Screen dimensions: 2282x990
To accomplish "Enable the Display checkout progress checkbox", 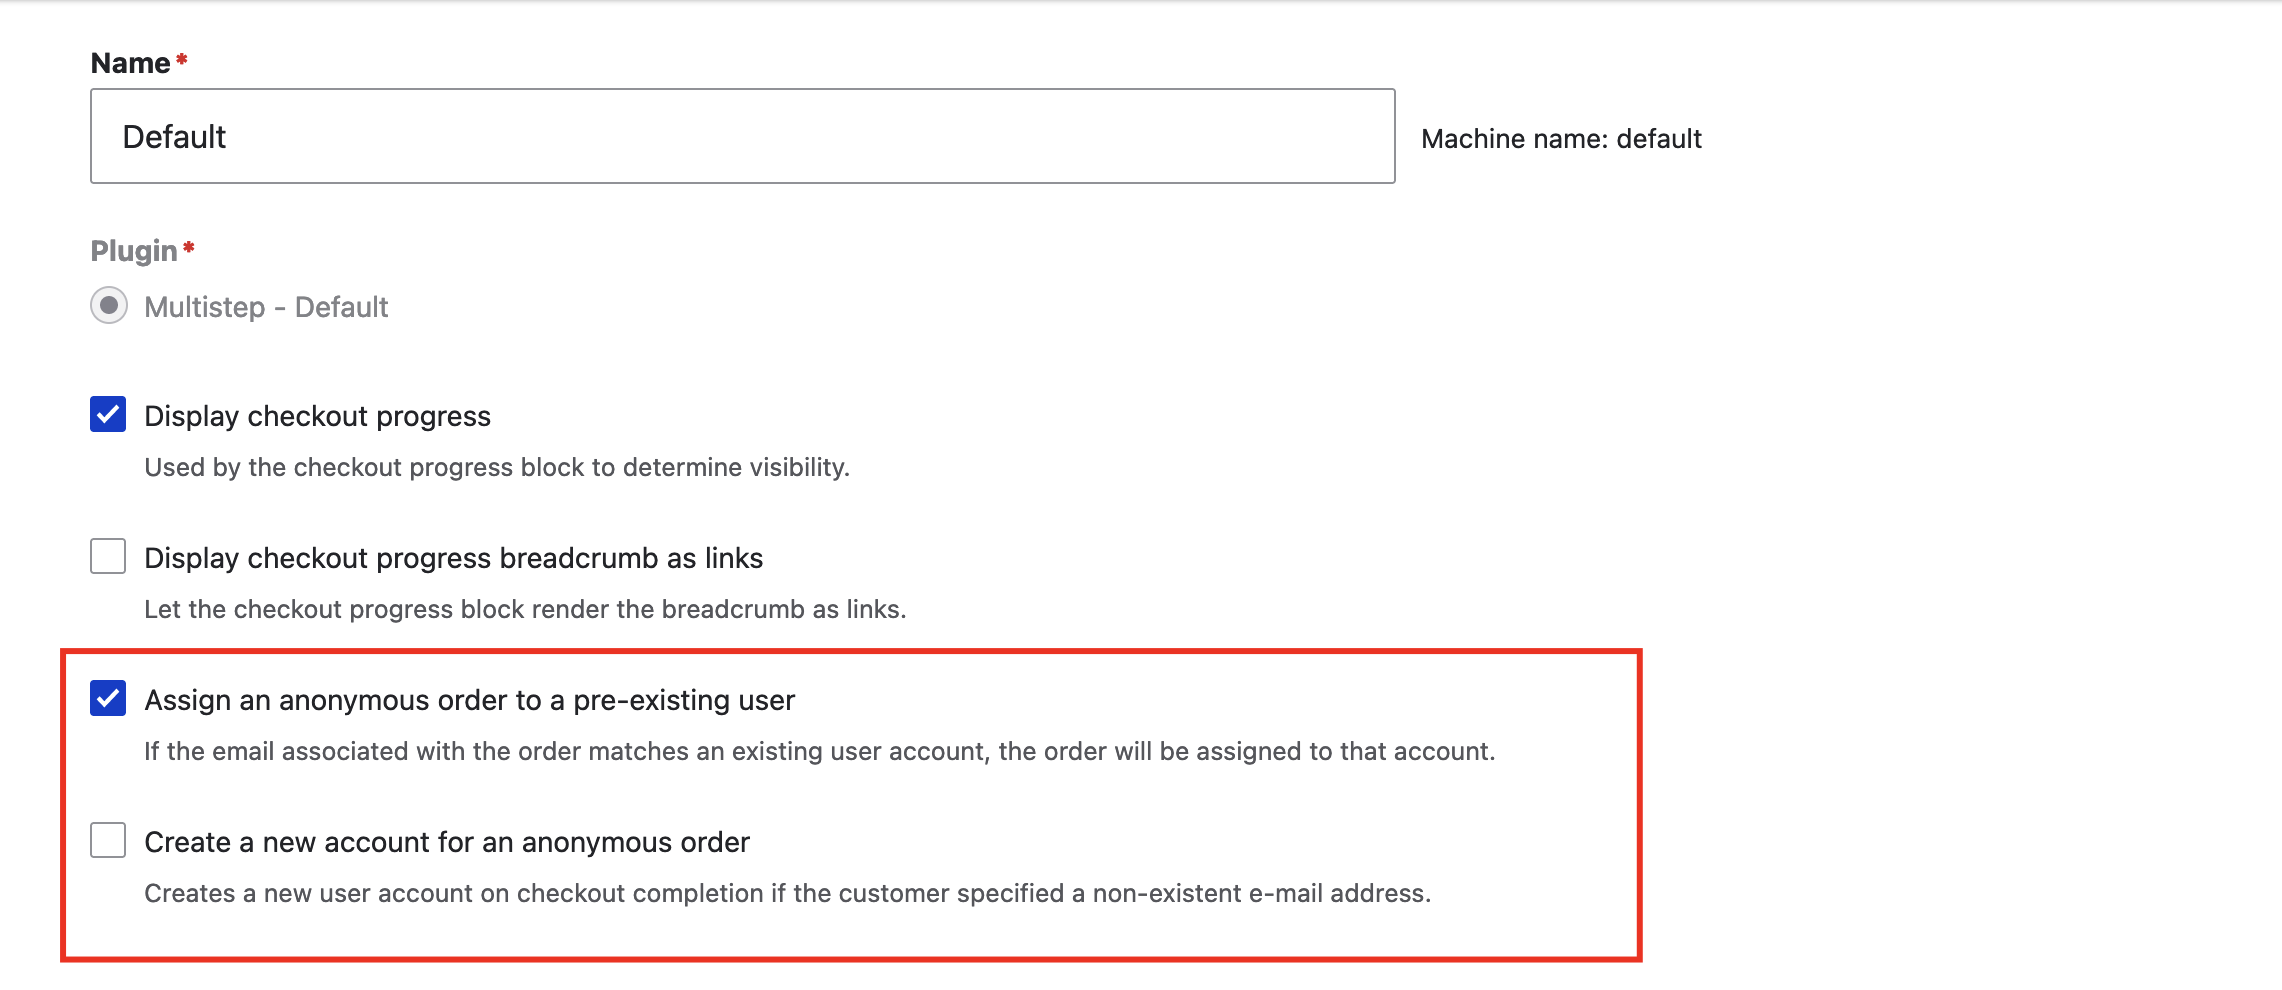I will (110, 416).
